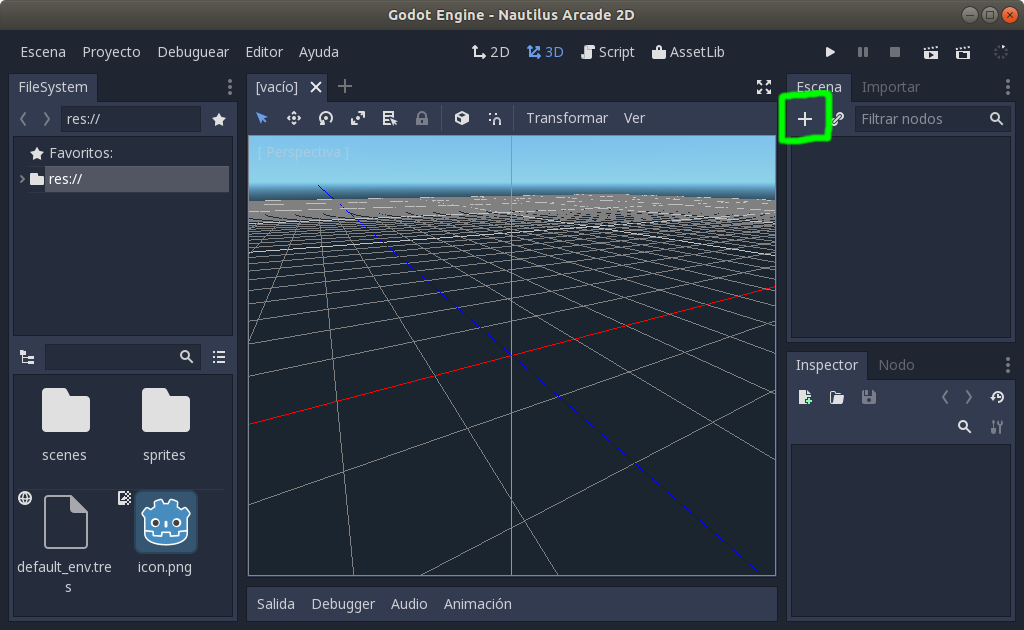The width and height of the screenshot is (1024, 630).
Task: Switch FileSystem to list view mode
Action: point(218,357)
